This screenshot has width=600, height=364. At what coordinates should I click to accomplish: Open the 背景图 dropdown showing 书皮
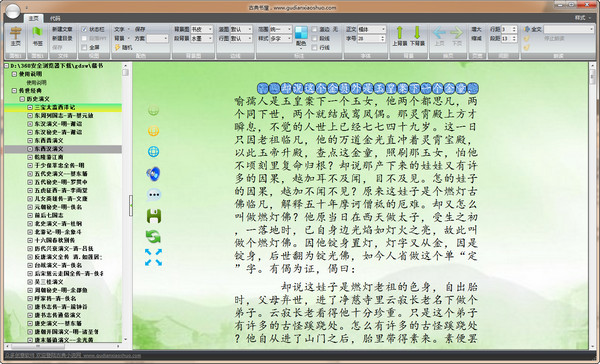pyautogui.click(x=202, y=29)
